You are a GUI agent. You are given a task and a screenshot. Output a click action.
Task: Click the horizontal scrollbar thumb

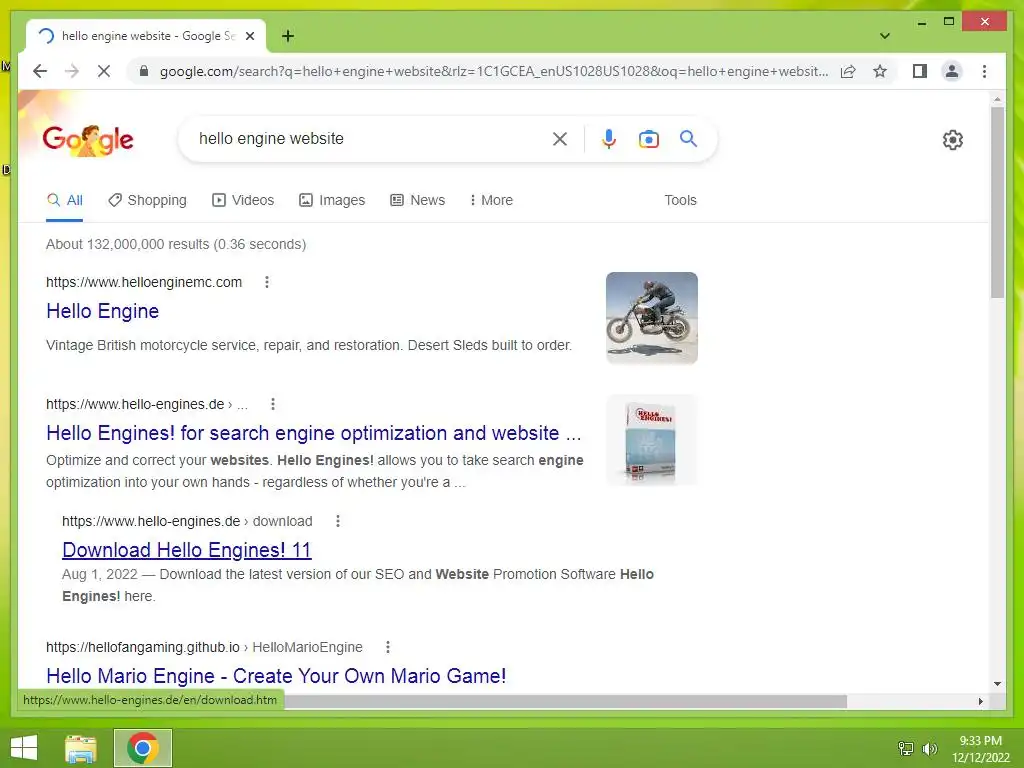(566, 701)
